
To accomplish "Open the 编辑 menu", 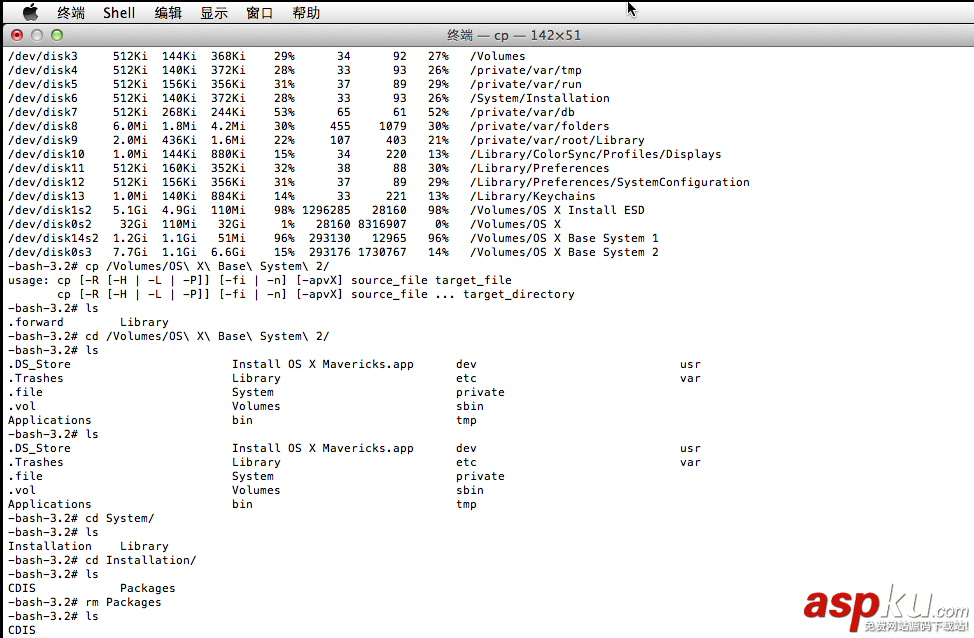I will pos(168,12).
